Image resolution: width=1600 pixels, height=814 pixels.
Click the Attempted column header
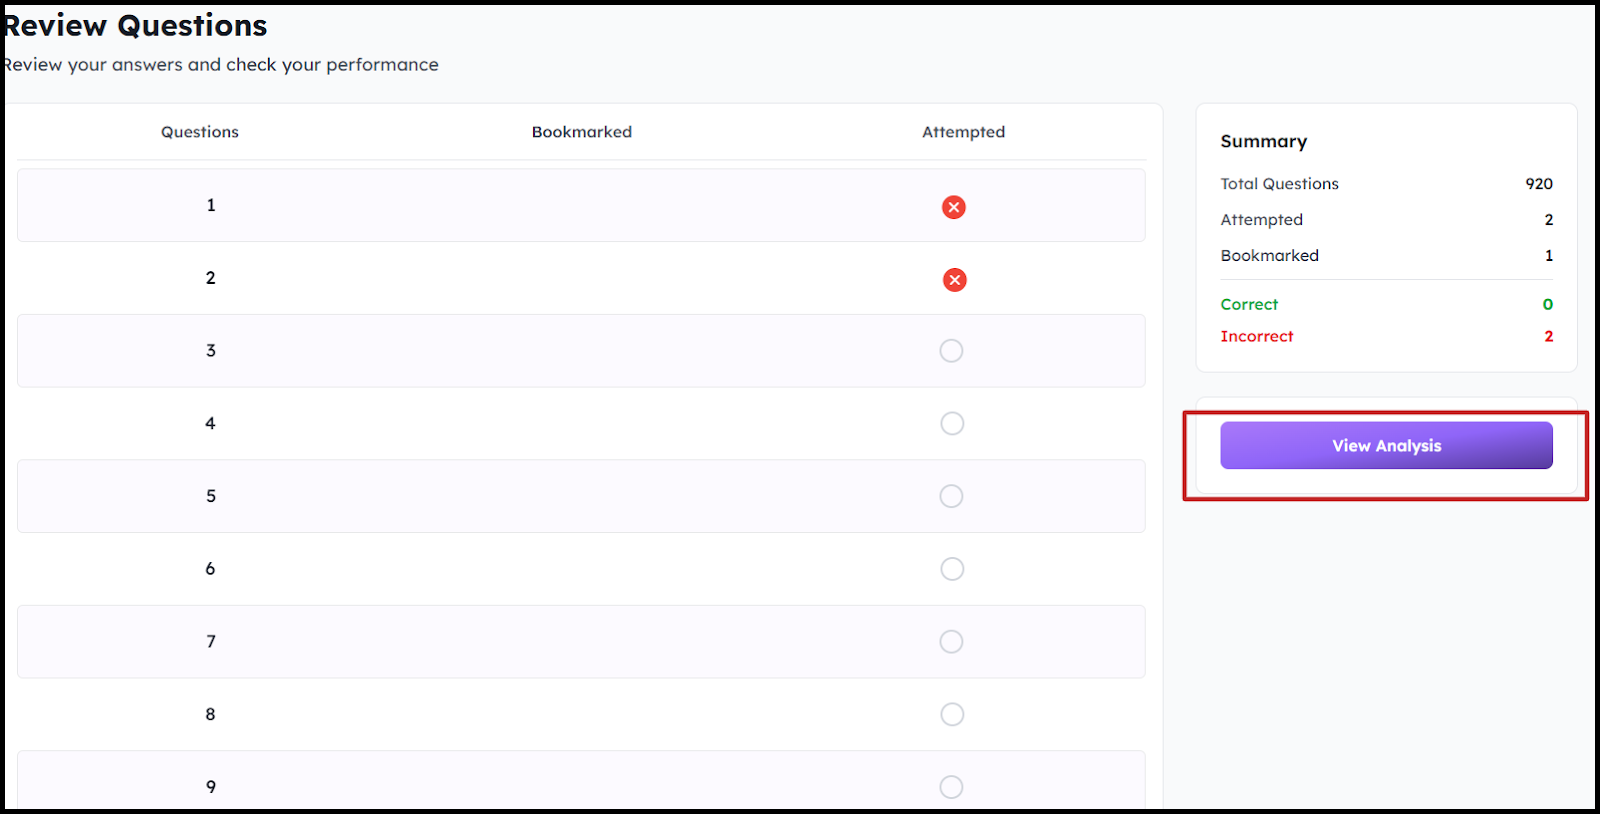click(963, 132)
